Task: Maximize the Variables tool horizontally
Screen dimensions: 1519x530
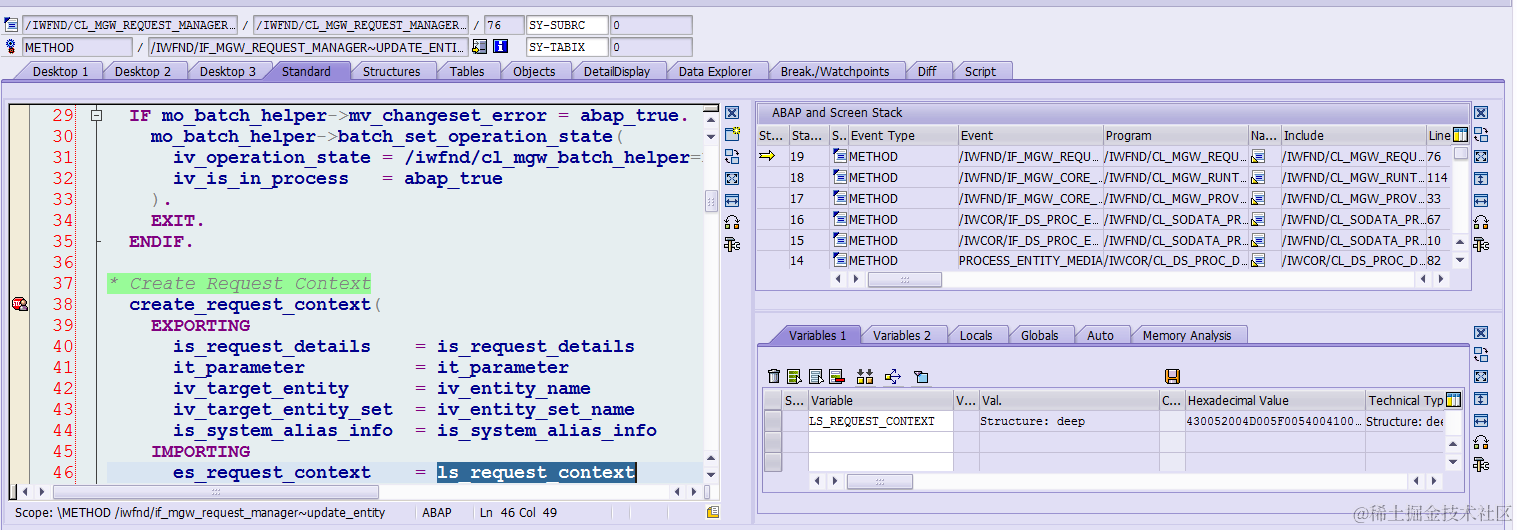Action: [1481, 420]
